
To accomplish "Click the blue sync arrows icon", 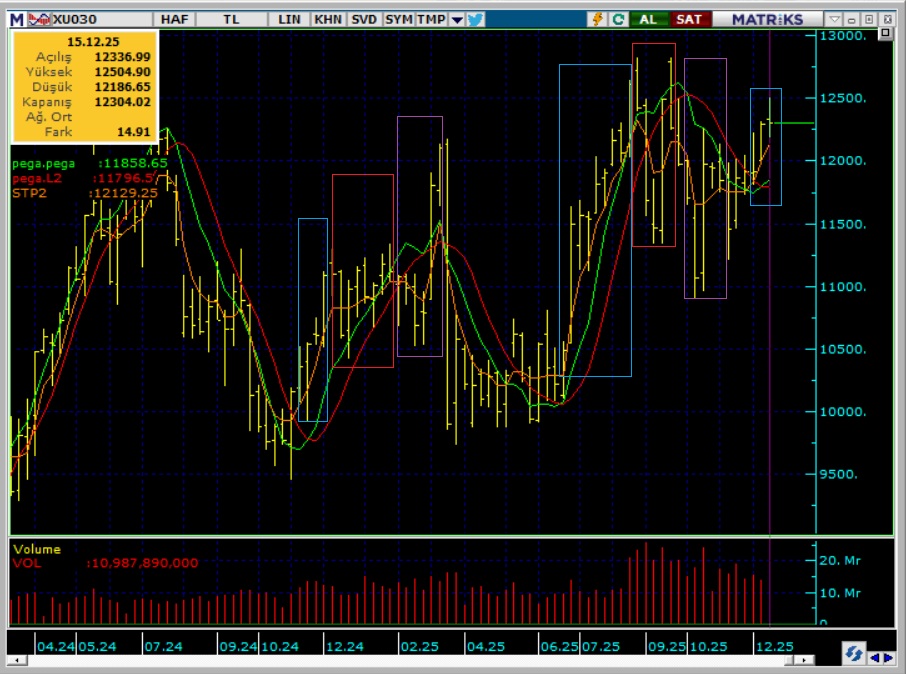I will pyautogui.click(x=853, y=653).
